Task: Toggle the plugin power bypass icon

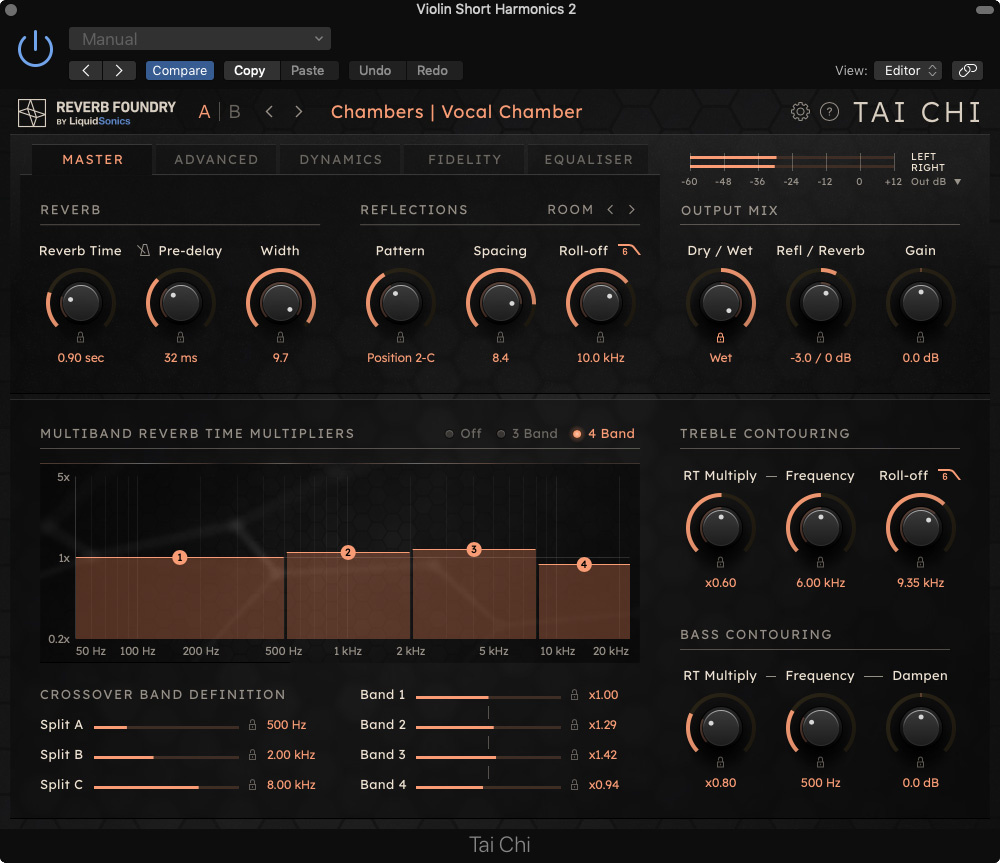Action: click(x=35, y=49)
